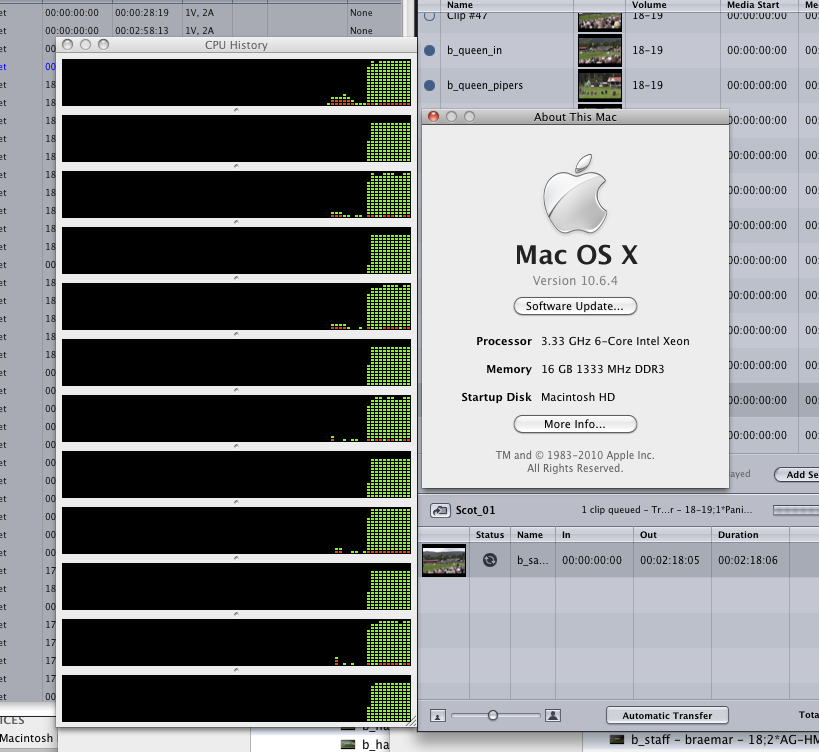Select the queued b_sa clip thumbnail
Image resolution: width=819 pixels, height=752 pixels.
(x=443, y=560)
